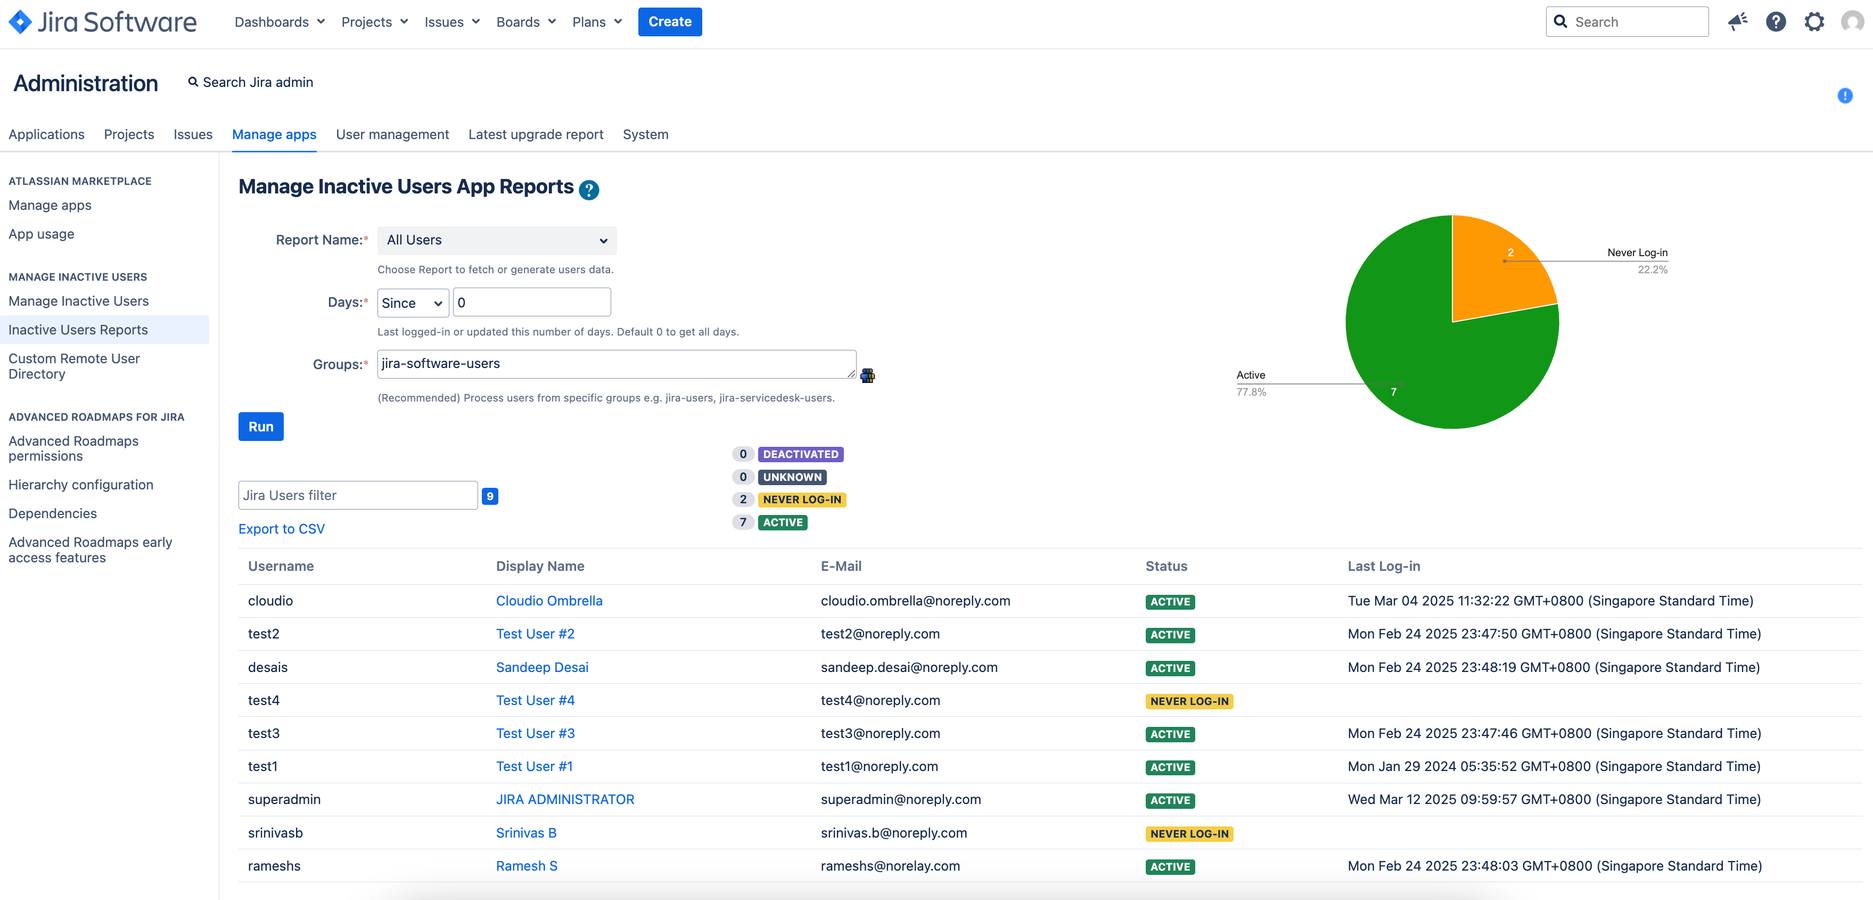
Task: Click superadmin@noreply.com email cell
Action: pyautogui.click(x=901, y=800)
